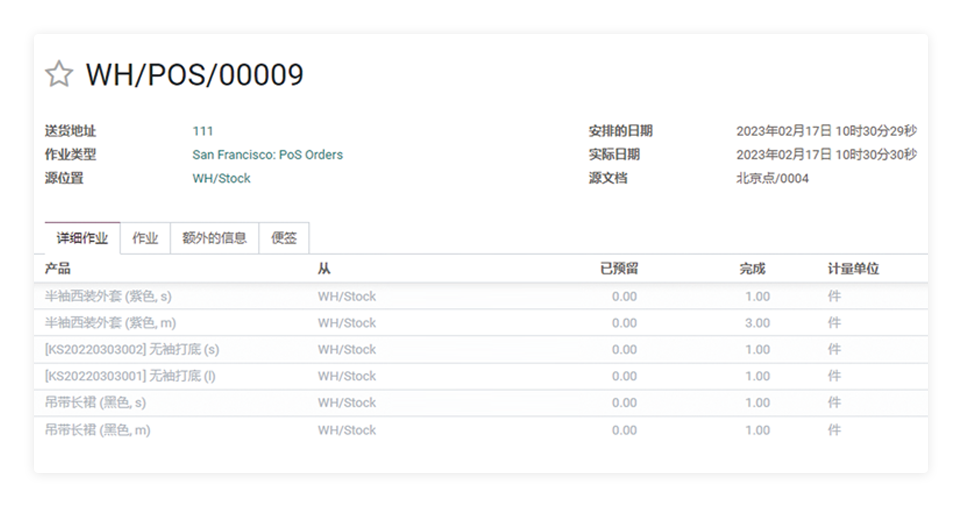Sort by the 完成 column header
The height and width of the screenshot is (507, 962).
coord(752,269)
